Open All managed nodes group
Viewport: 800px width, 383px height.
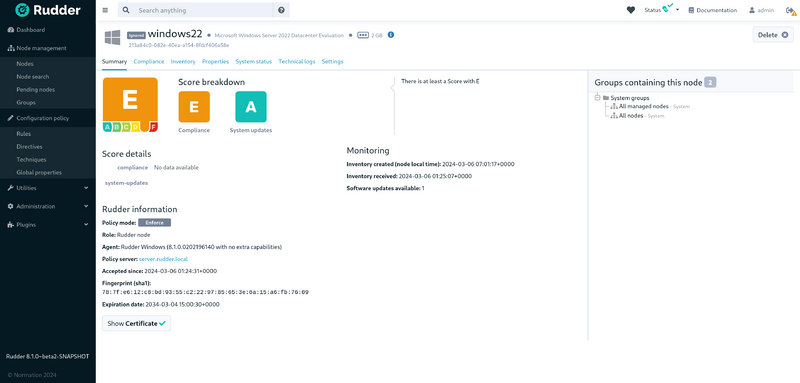pyautogui.click(x=643, y=107)
